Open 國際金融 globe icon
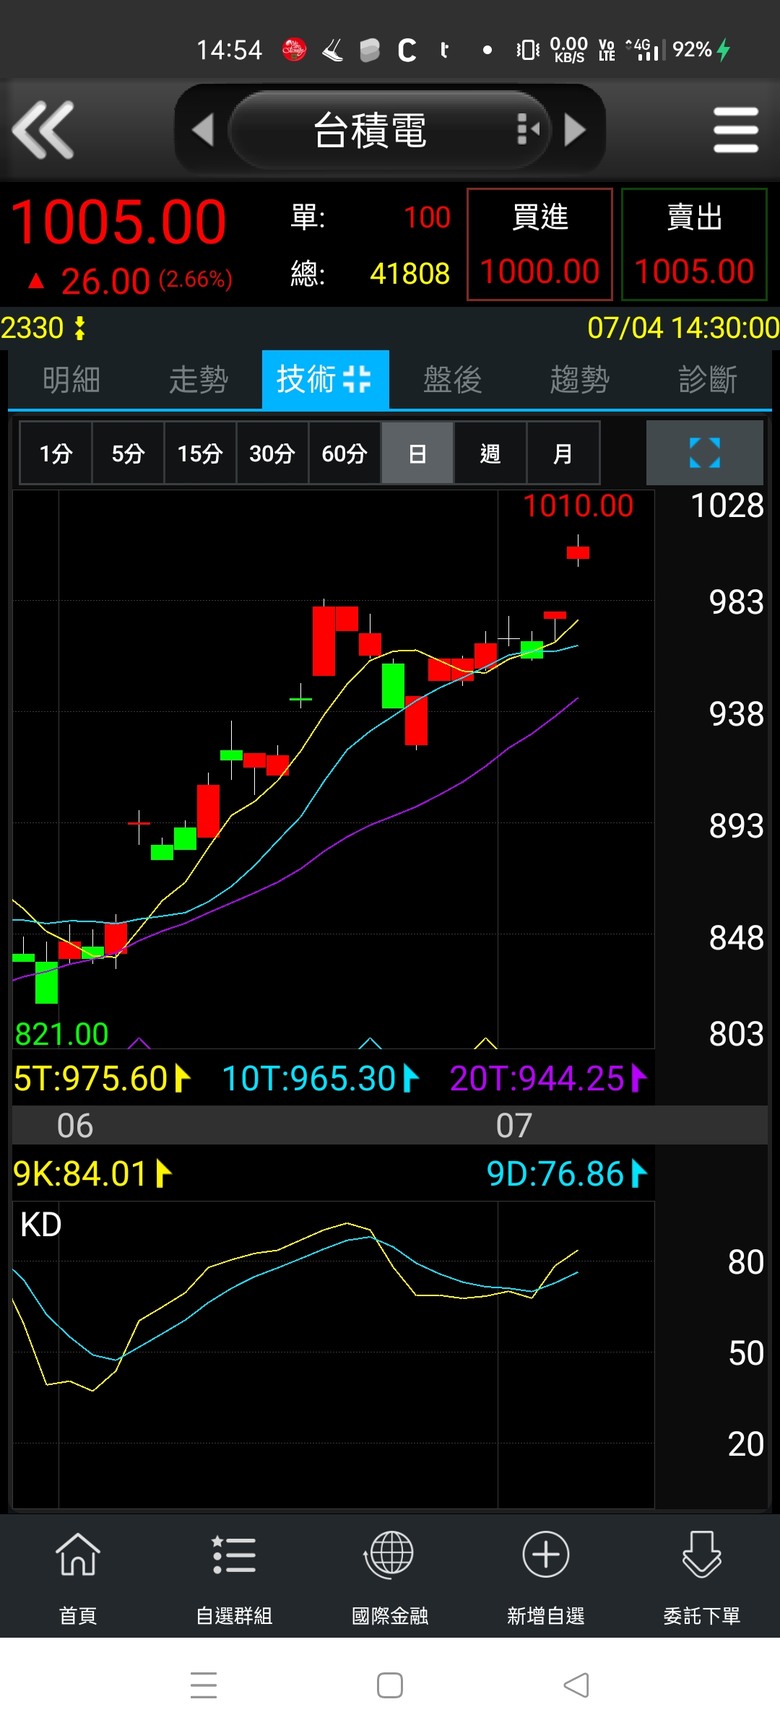Viewport: 780px width, 1733px height. click(390, 1577)
